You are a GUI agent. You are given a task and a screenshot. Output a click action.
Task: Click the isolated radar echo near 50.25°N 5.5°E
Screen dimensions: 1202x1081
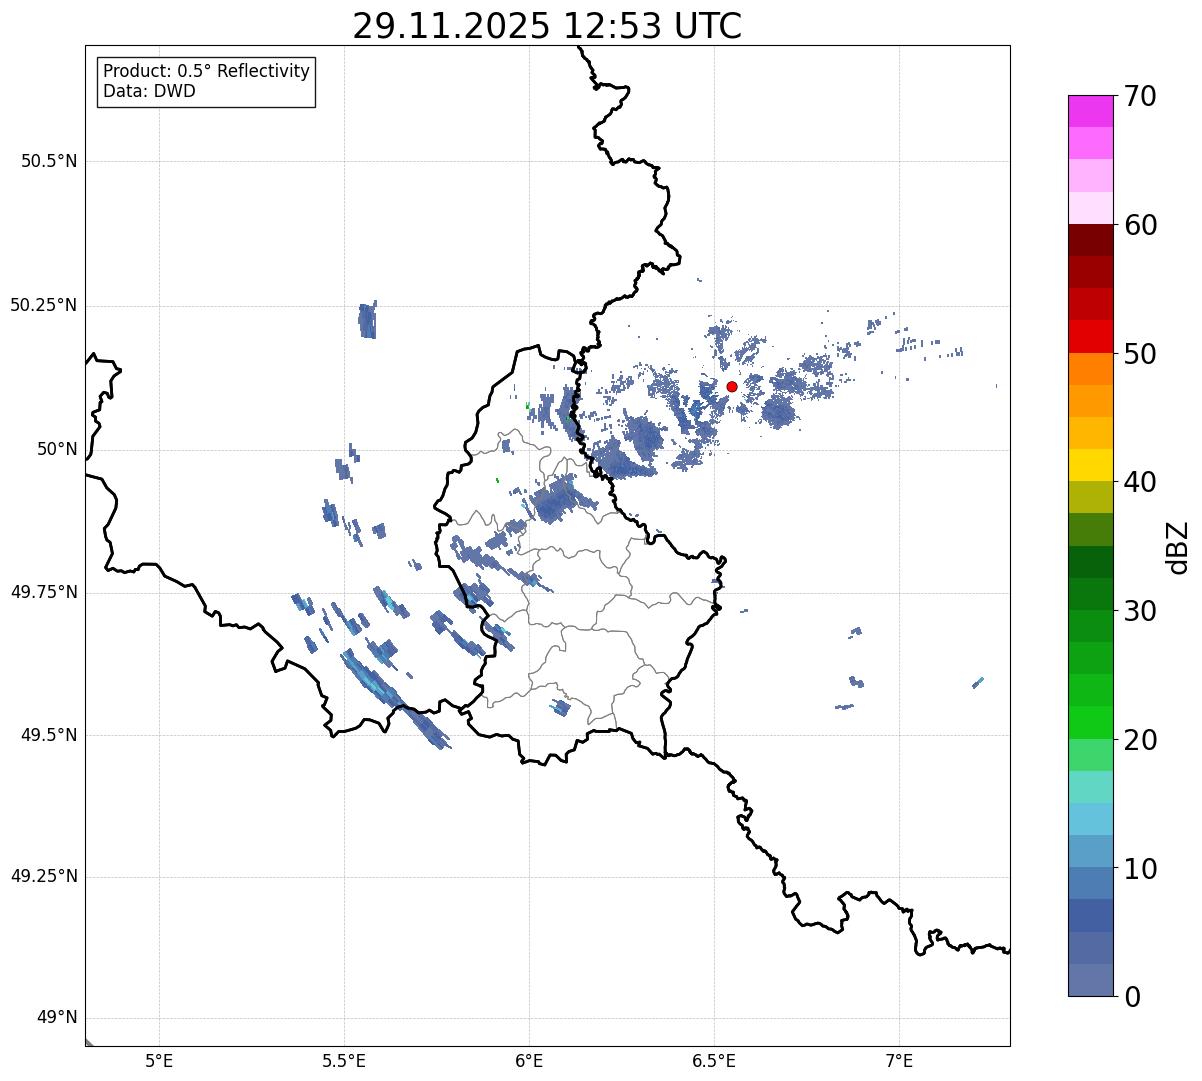(367, 321)
